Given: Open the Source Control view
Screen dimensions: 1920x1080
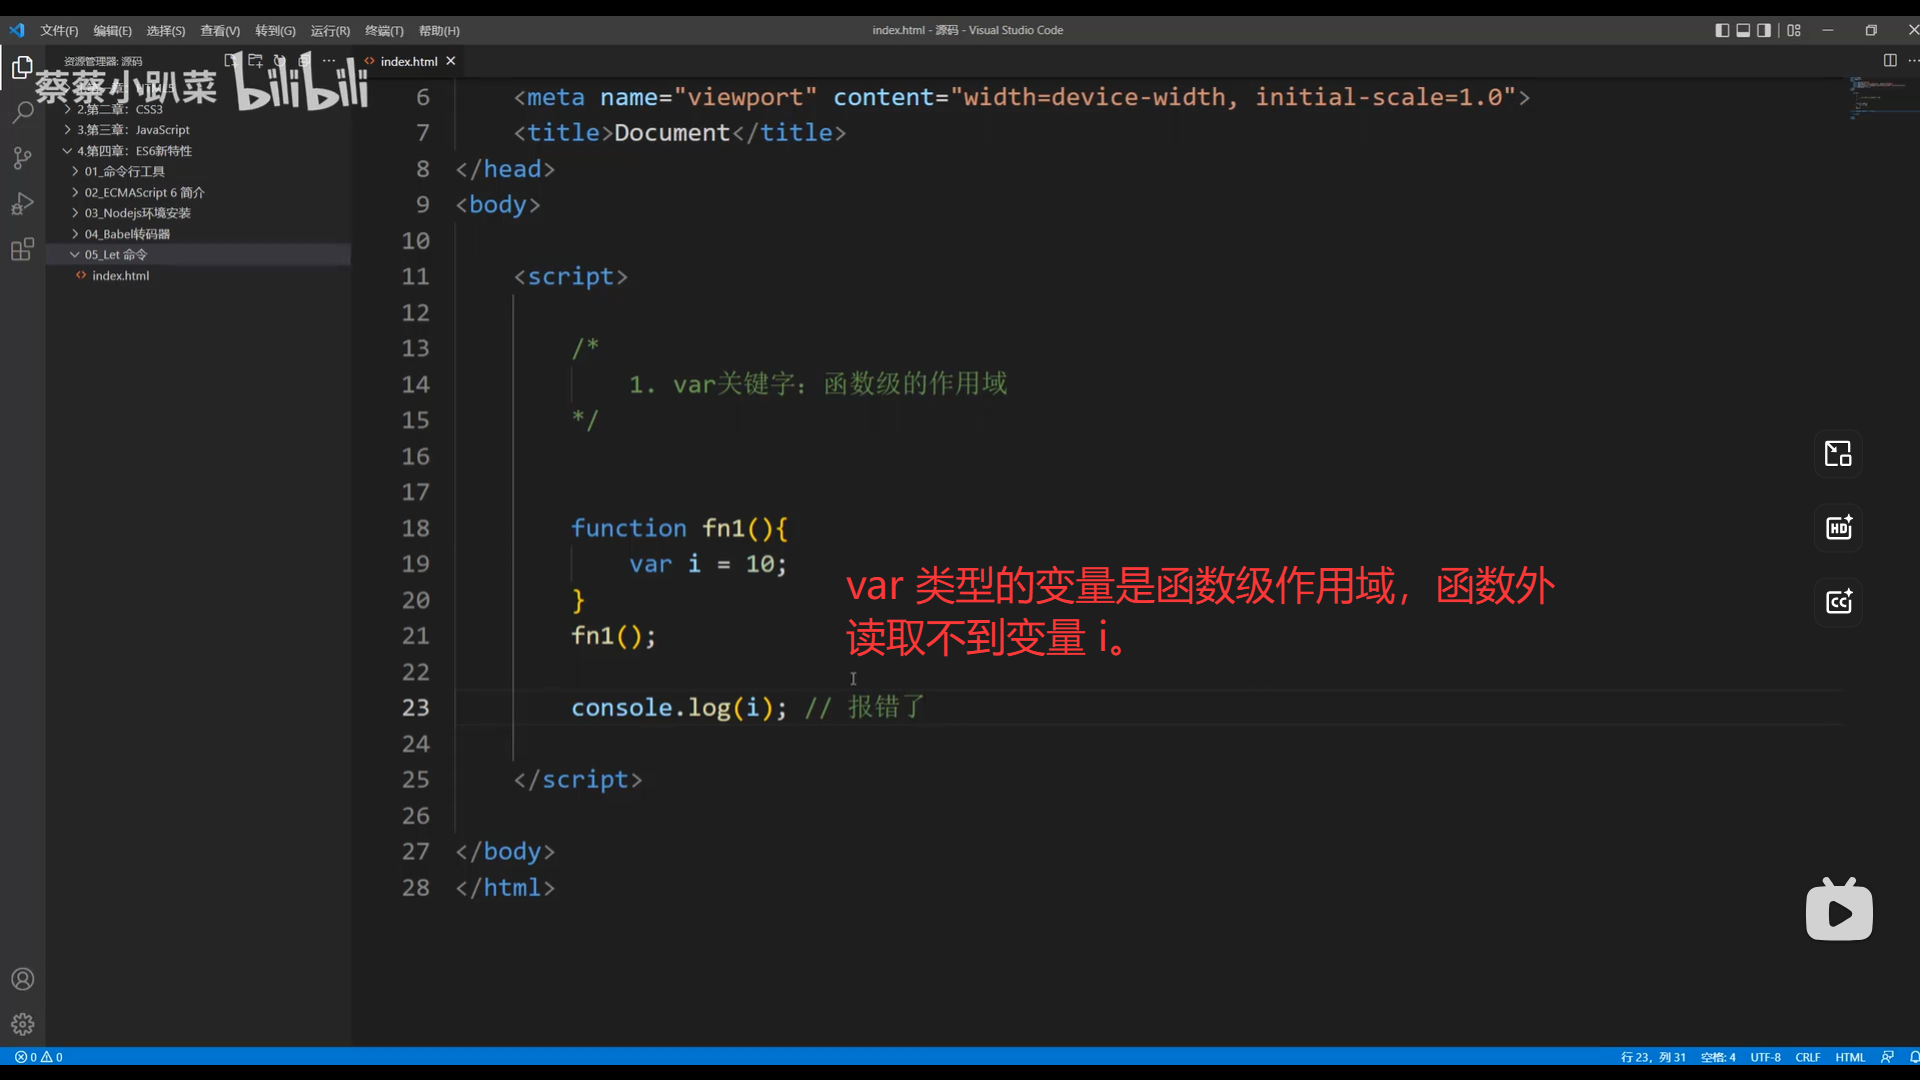Looking at the screenshot, I should (22, 158).
